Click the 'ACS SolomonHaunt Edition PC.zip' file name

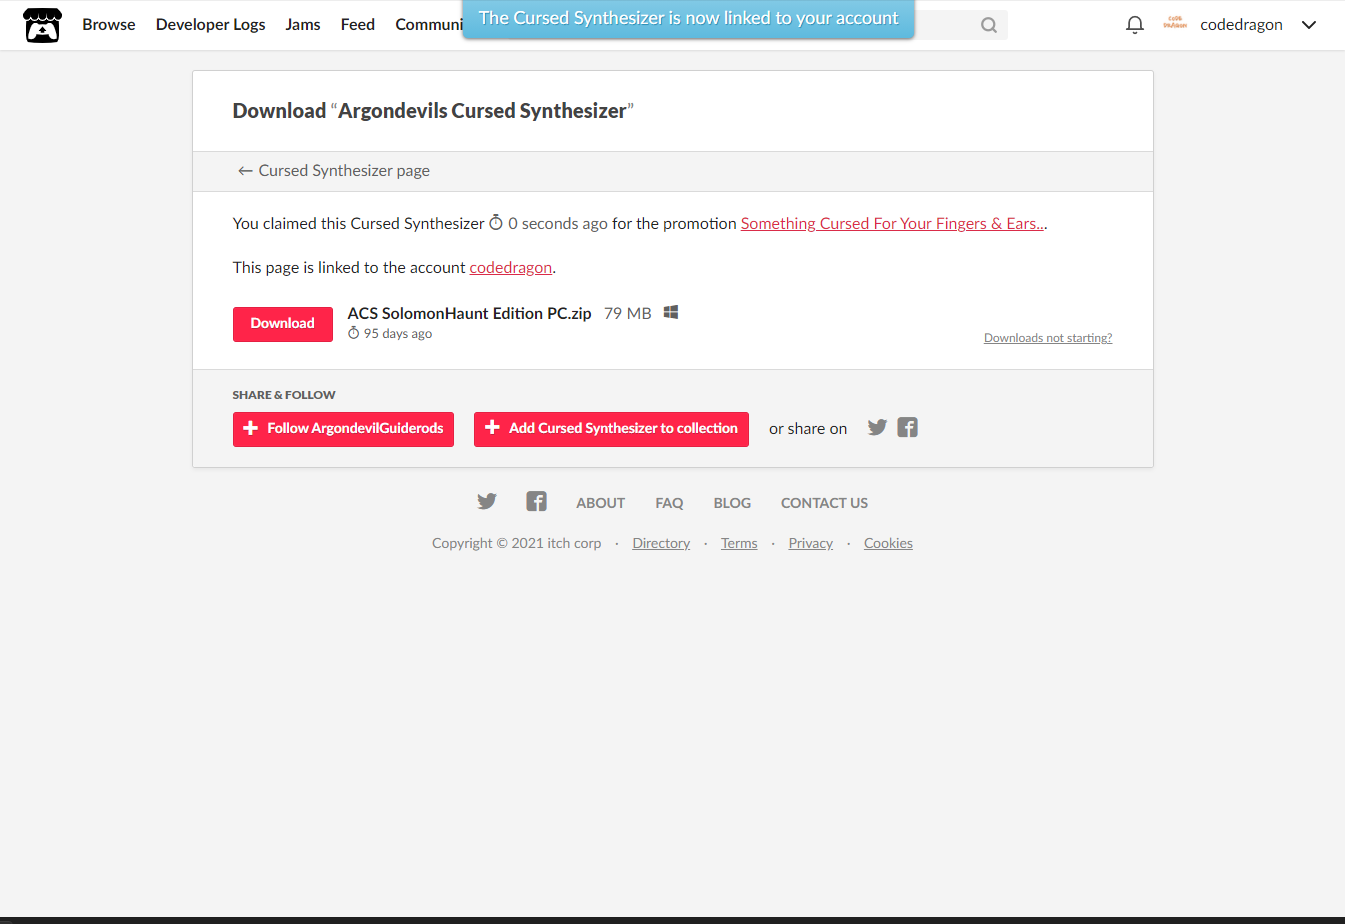pyautogui.click(x=469, y=313)
